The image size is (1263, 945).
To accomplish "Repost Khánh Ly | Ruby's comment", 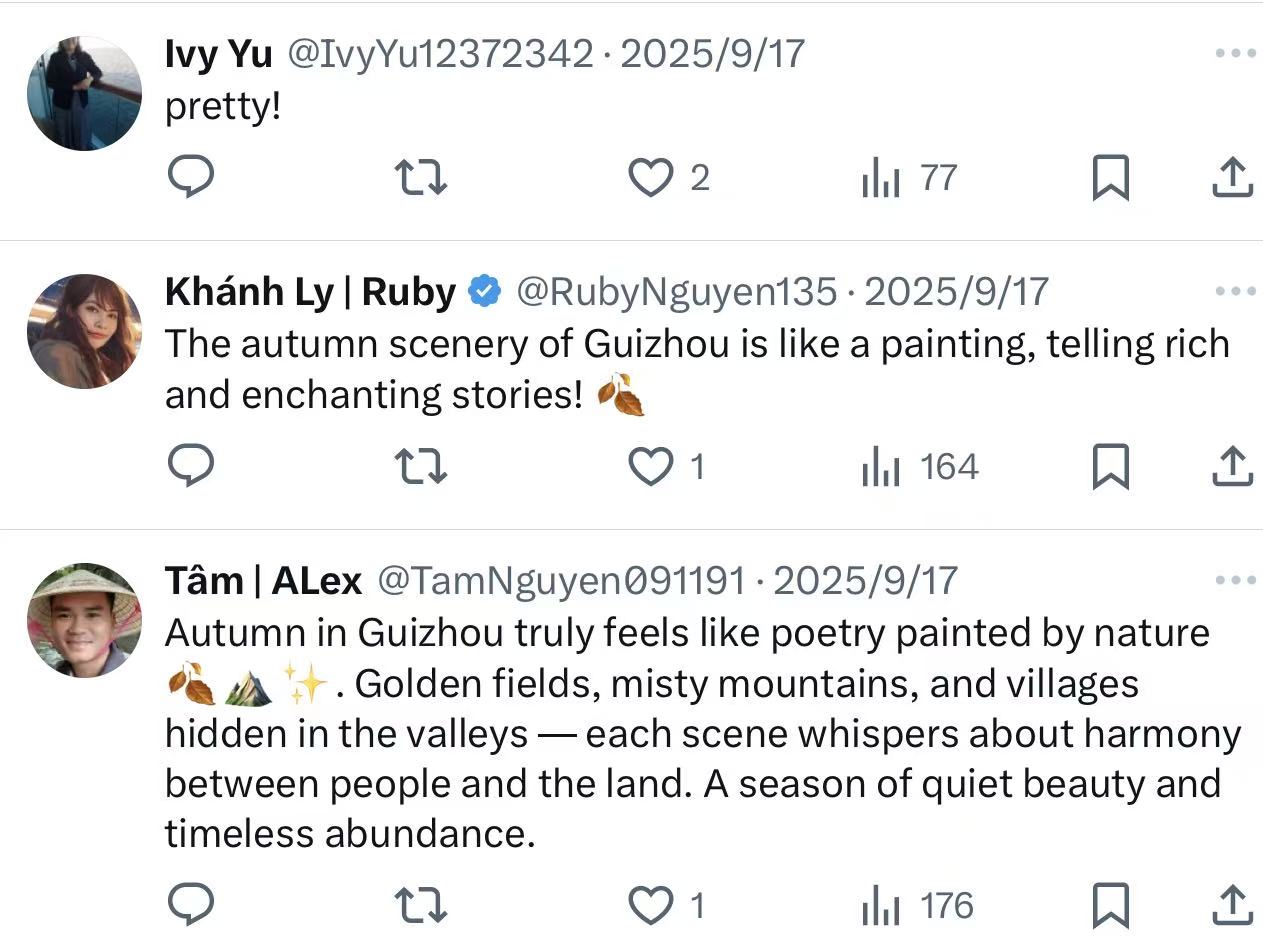I will click(x=421, y=466).
